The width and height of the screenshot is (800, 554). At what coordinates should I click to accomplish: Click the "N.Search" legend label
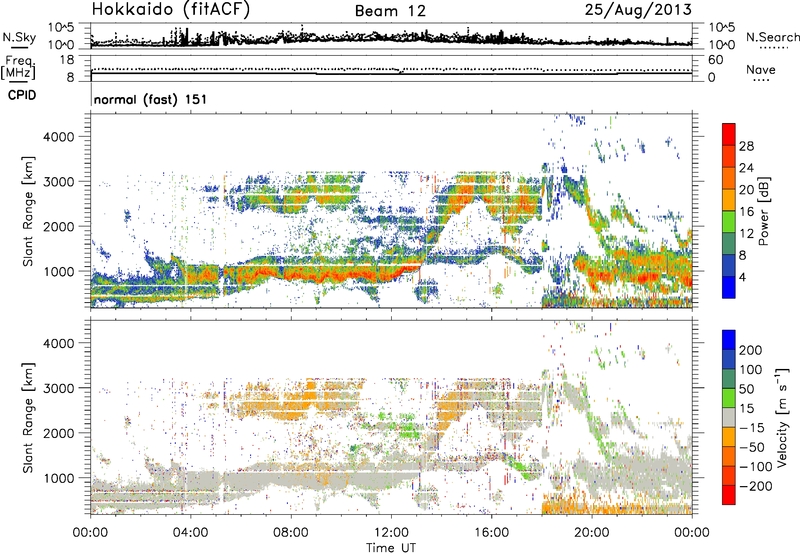coord(772,37)
